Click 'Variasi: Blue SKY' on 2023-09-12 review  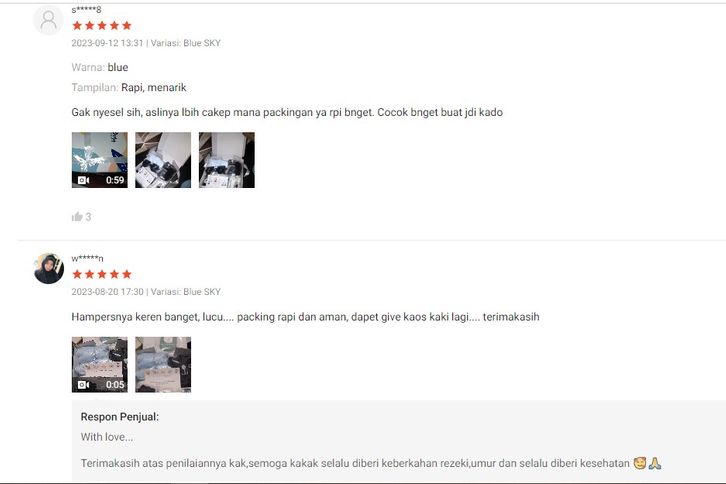(186, 43)
